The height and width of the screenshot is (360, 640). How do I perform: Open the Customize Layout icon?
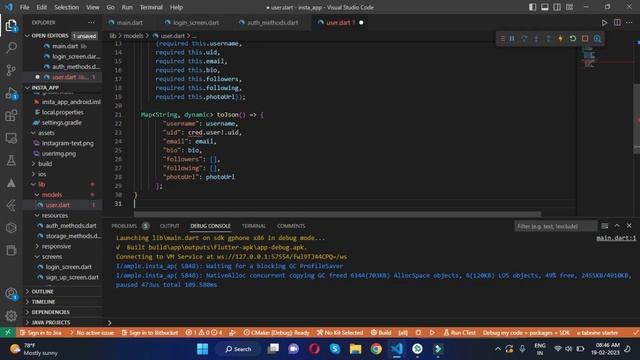[569, 7]
